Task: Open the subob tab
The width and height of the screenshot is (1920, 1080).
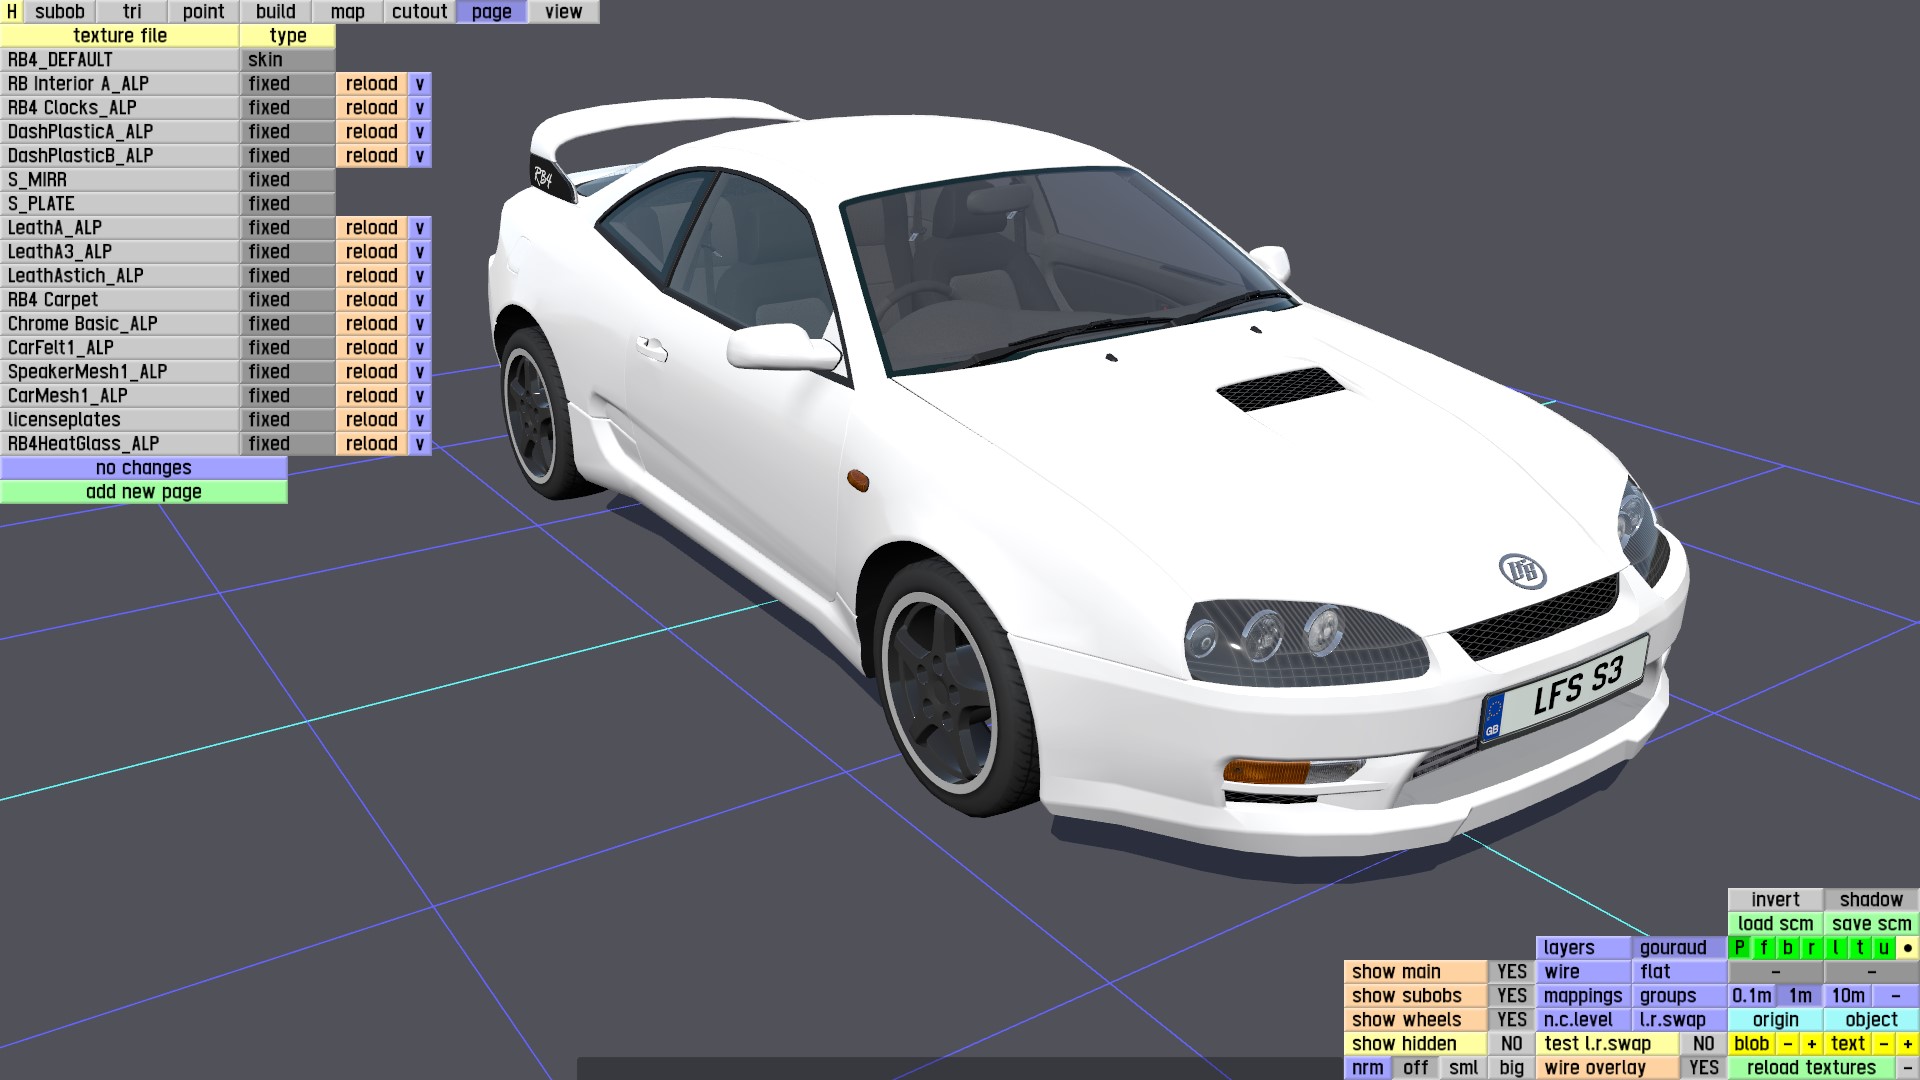Action: [60, 12]
